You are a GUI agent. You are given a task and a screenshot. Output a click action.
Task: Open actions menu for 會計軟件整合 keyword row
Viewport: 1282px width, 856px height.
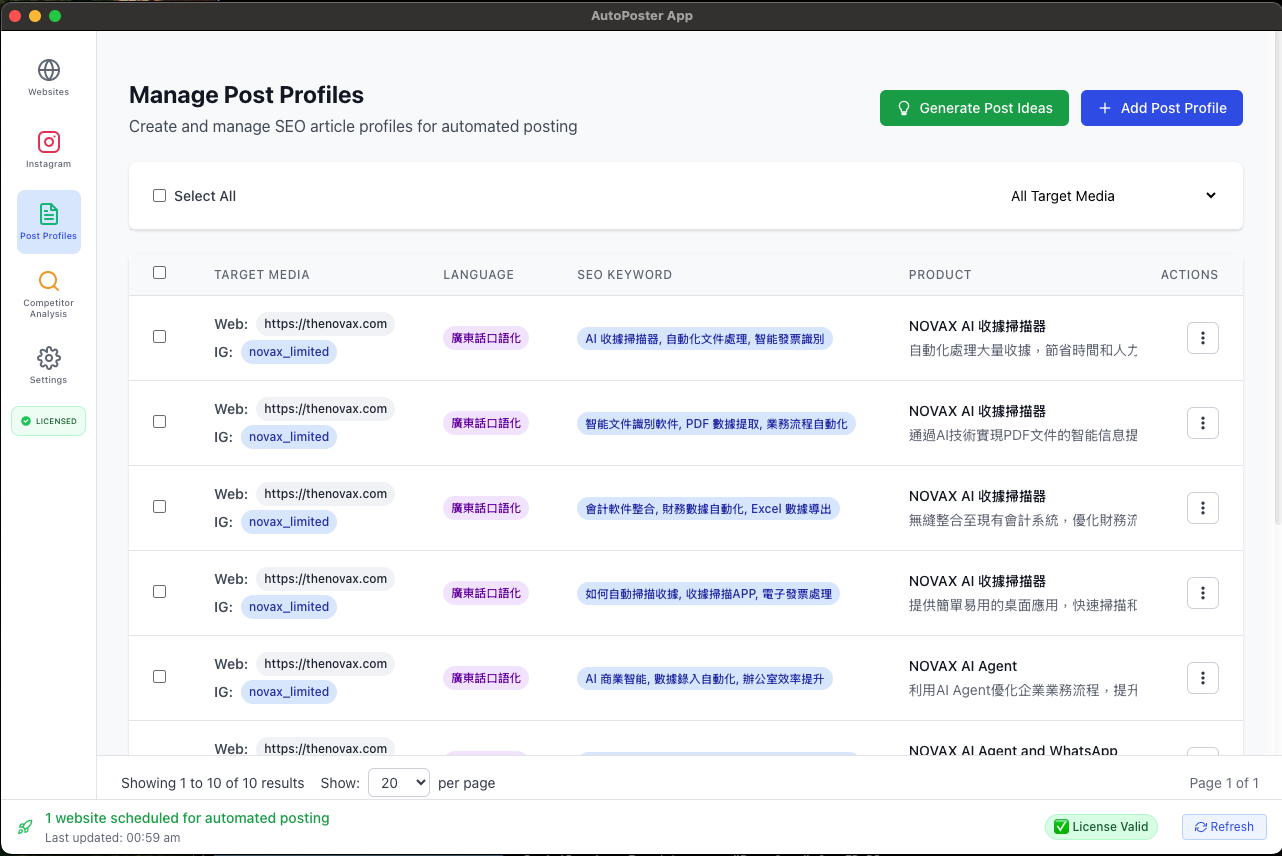pos(1202,508)
